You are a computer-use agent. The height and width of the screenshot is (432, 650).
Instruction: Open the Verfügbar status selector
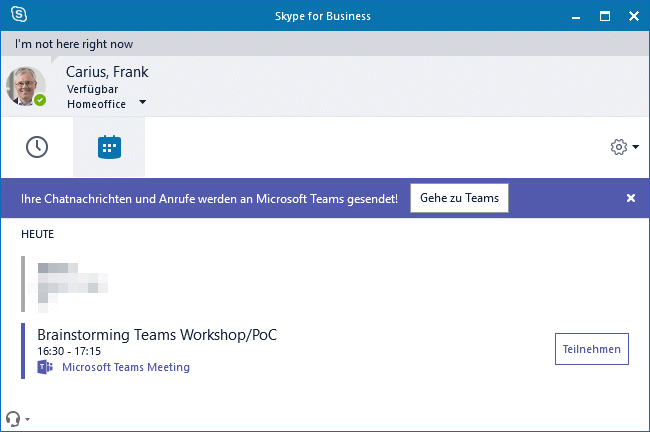[x=92, y=89]
